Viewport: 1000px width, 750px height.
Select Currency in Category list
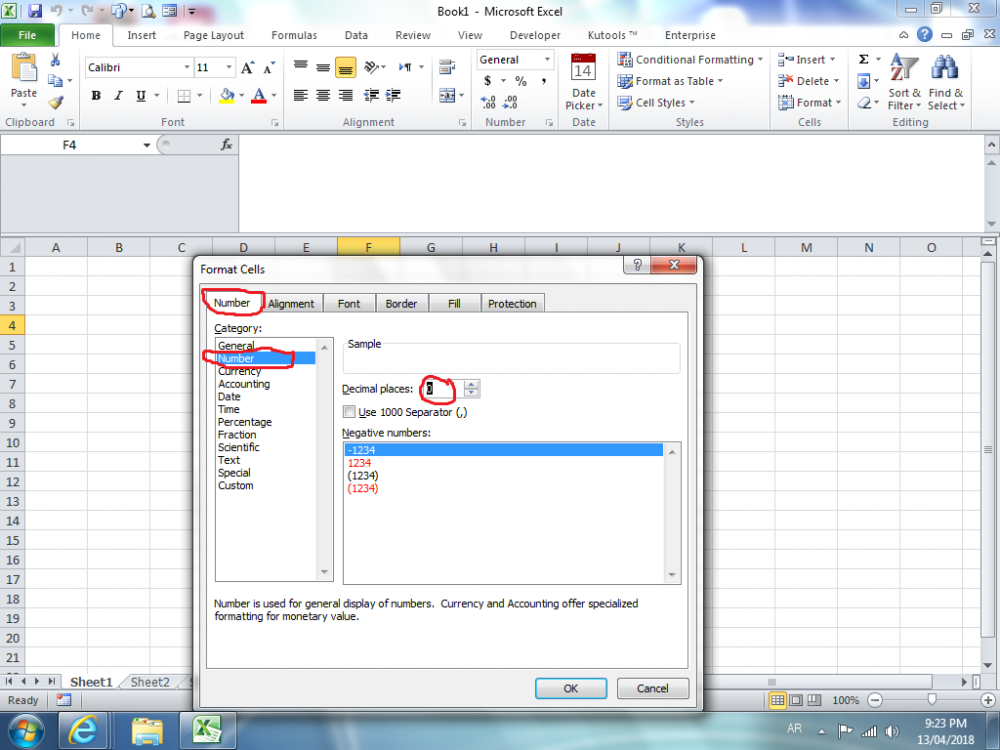point(239,371)
